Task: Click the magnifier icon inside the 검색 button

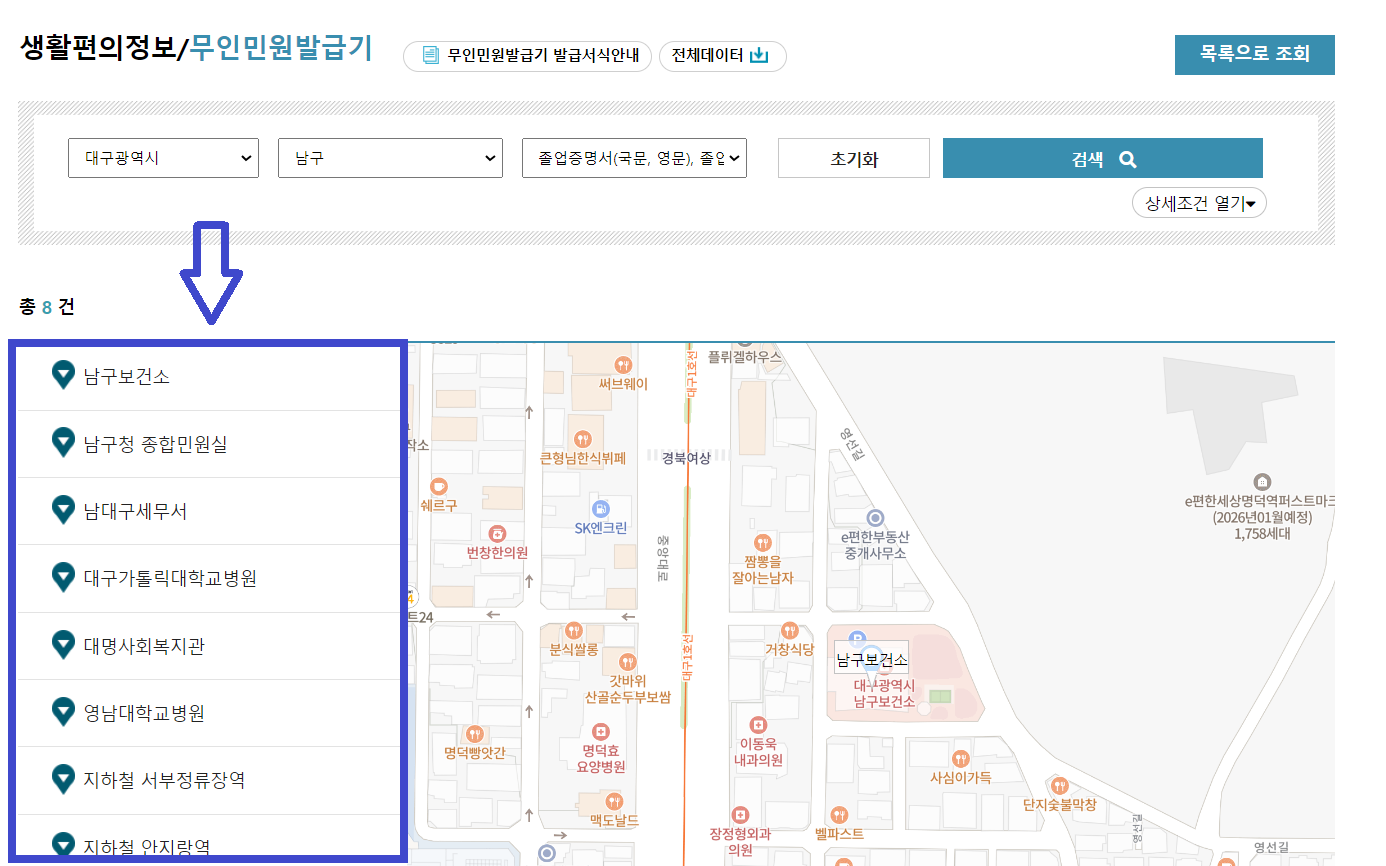Action: [x=1128, y=157]
